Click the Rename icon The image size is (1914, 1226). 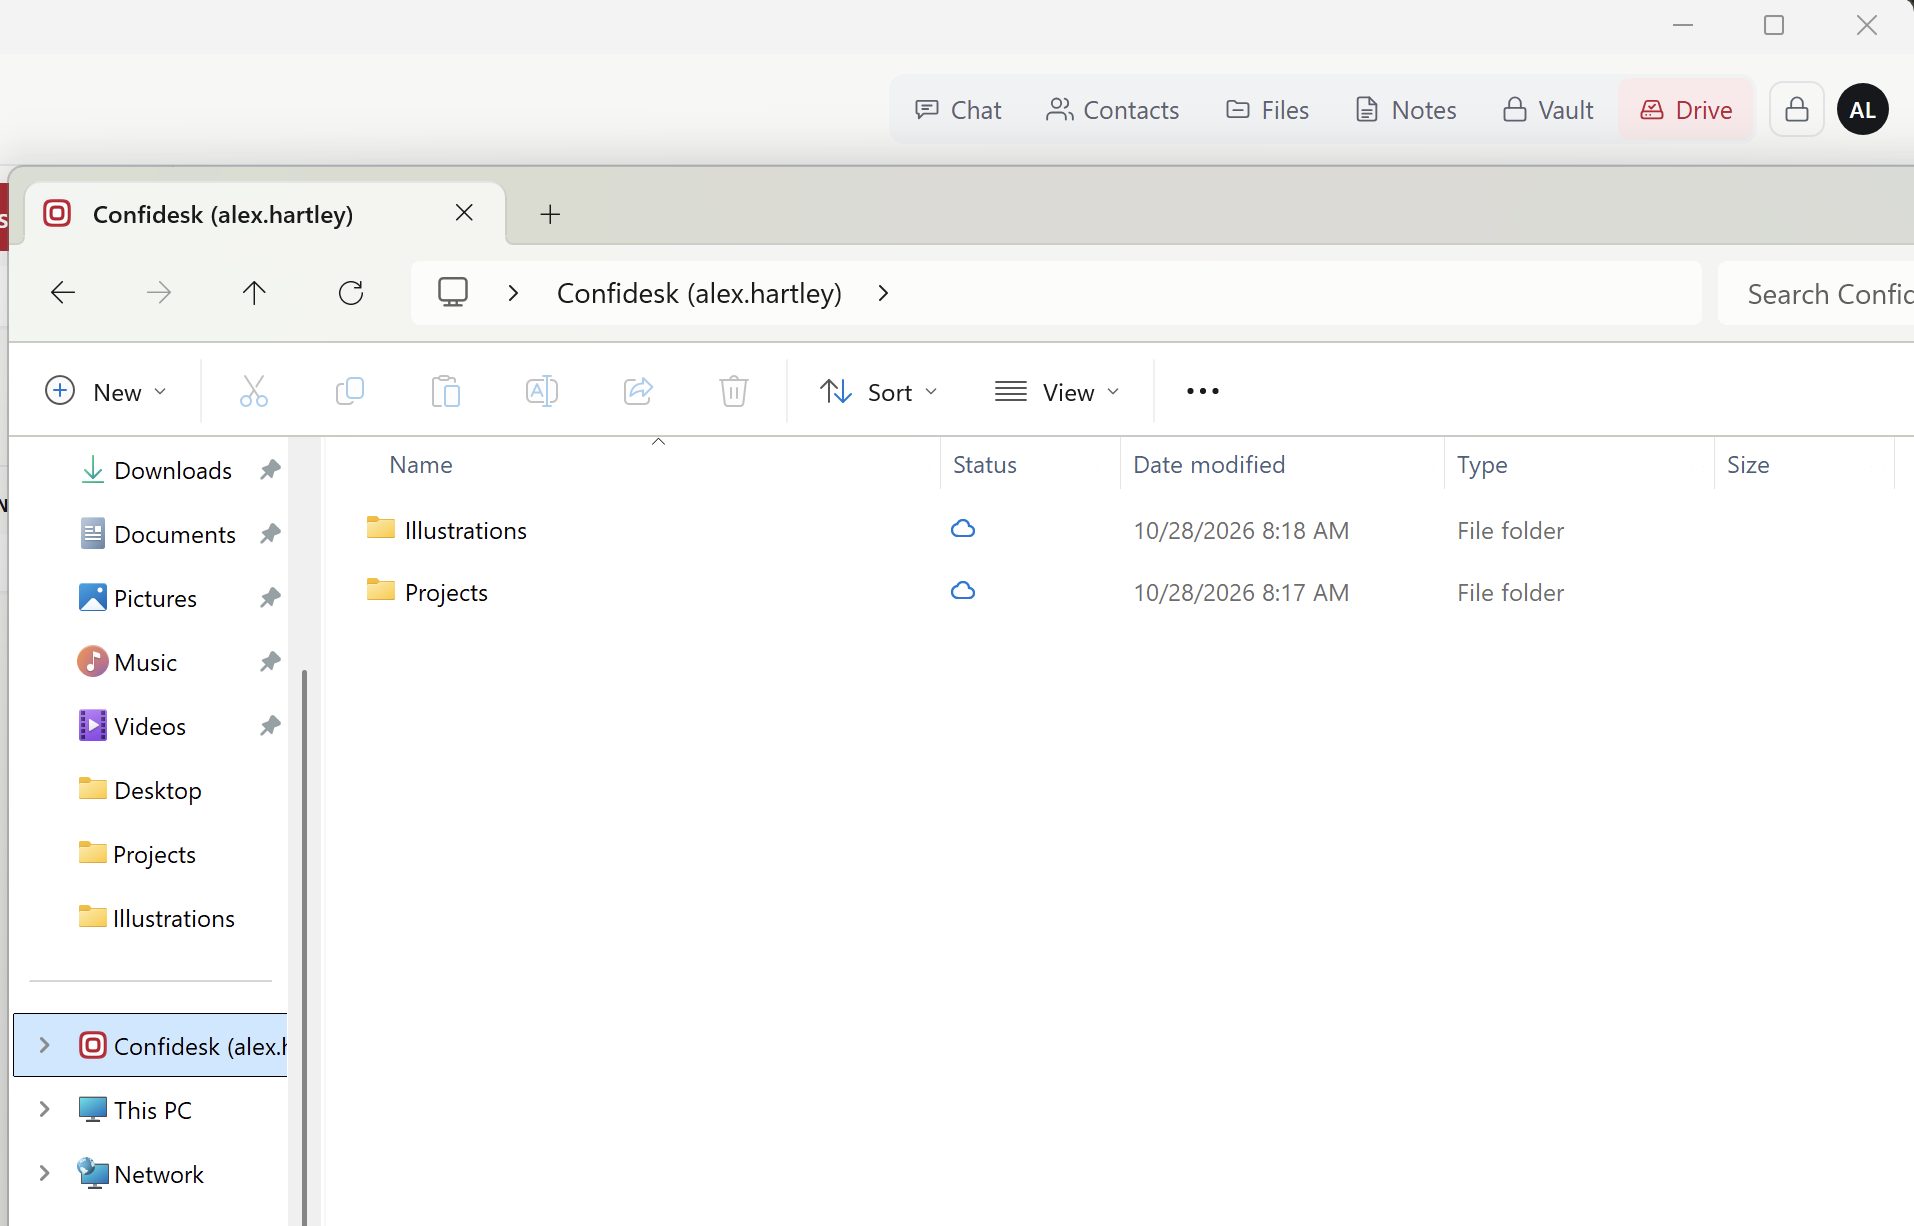point(542,391)
